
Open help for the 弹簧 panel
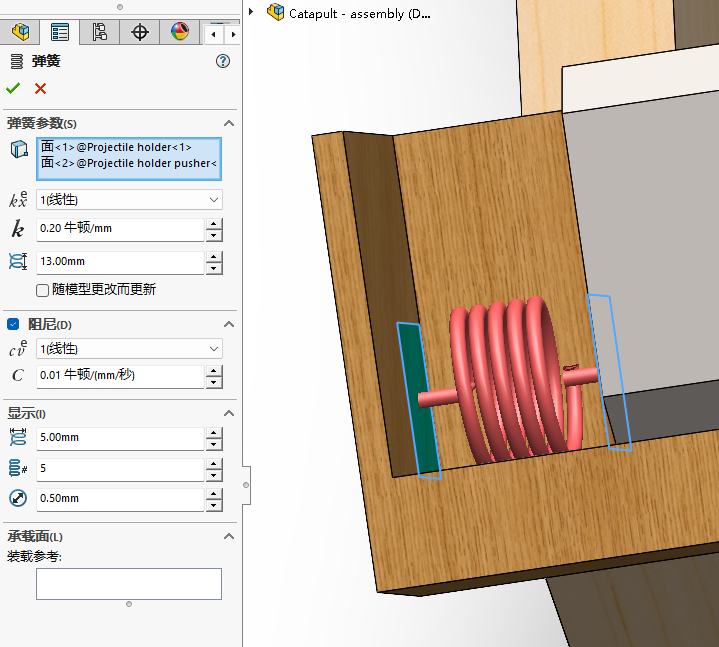click(223, 61)
